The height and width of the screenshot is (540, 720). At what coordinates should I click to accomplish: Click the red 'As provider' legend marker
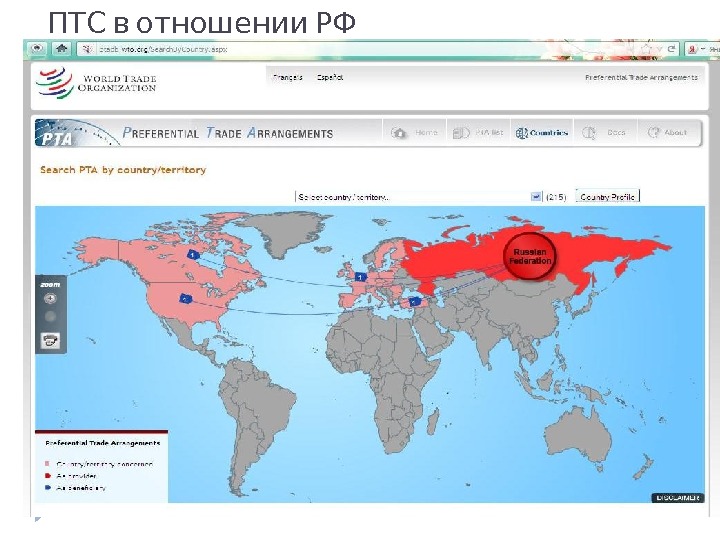[x=47, y=476]
